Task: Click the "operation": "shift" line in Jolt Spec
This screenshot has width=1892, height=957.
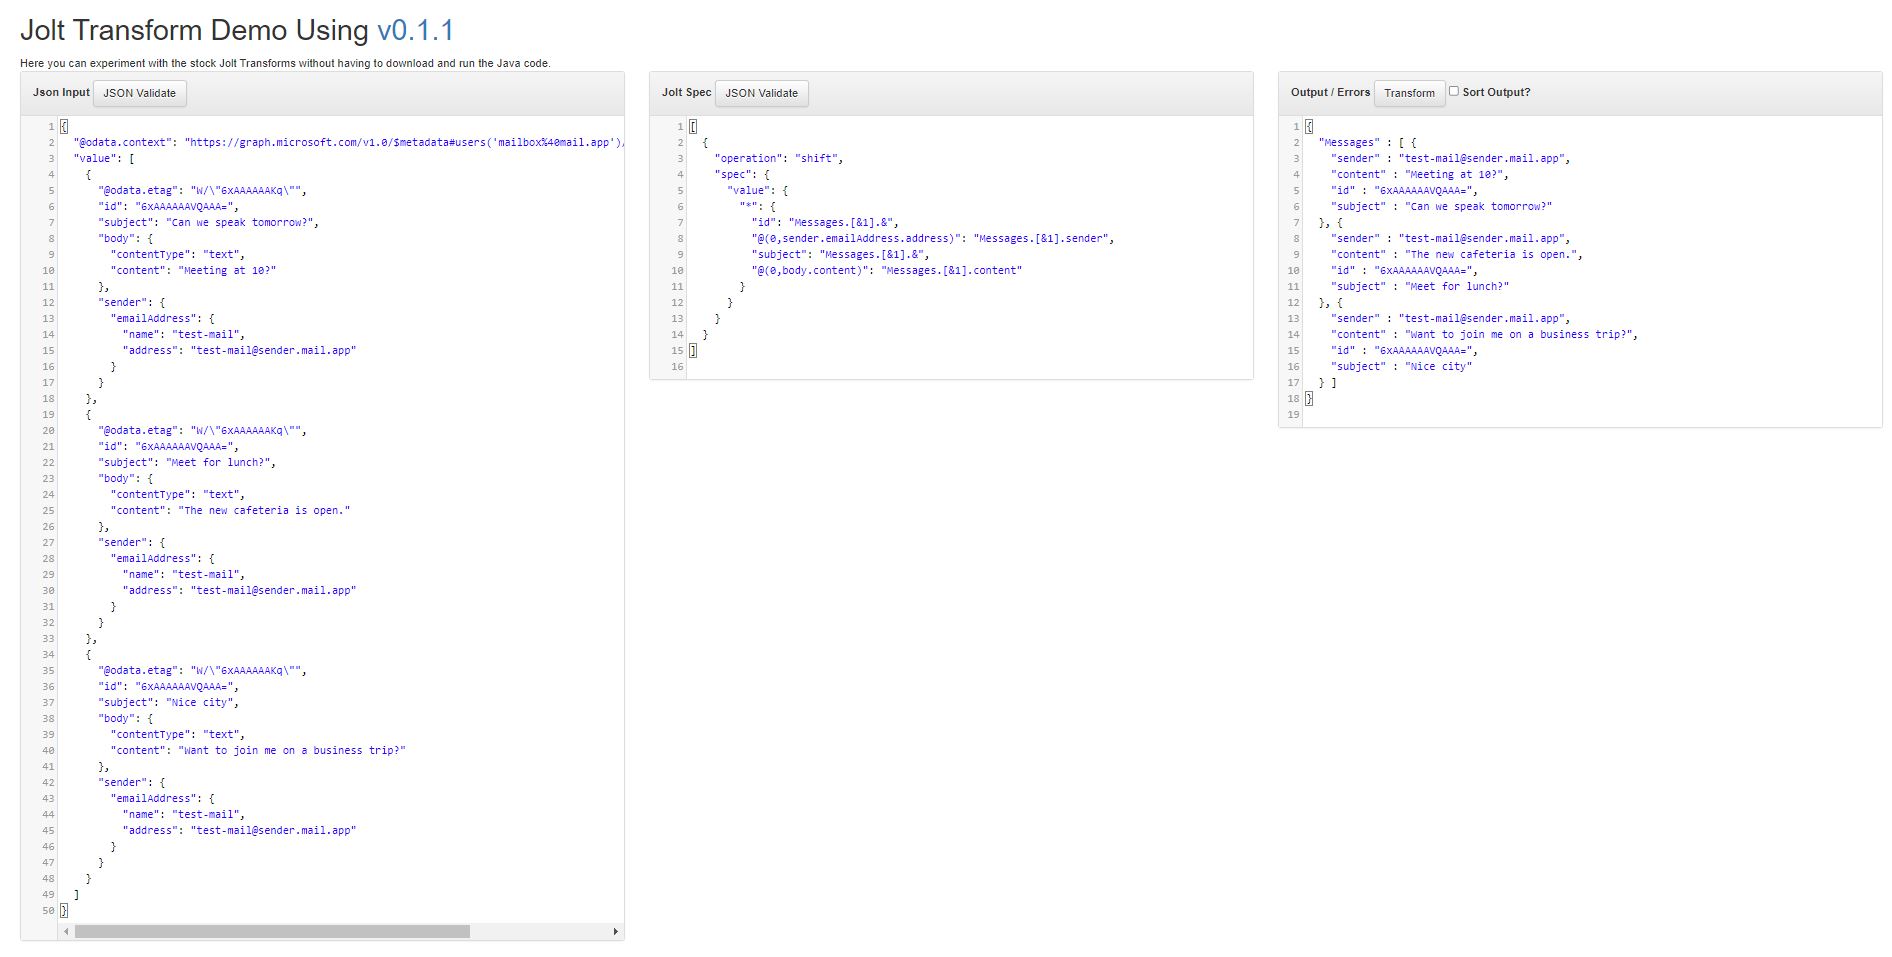Action: 779,158
